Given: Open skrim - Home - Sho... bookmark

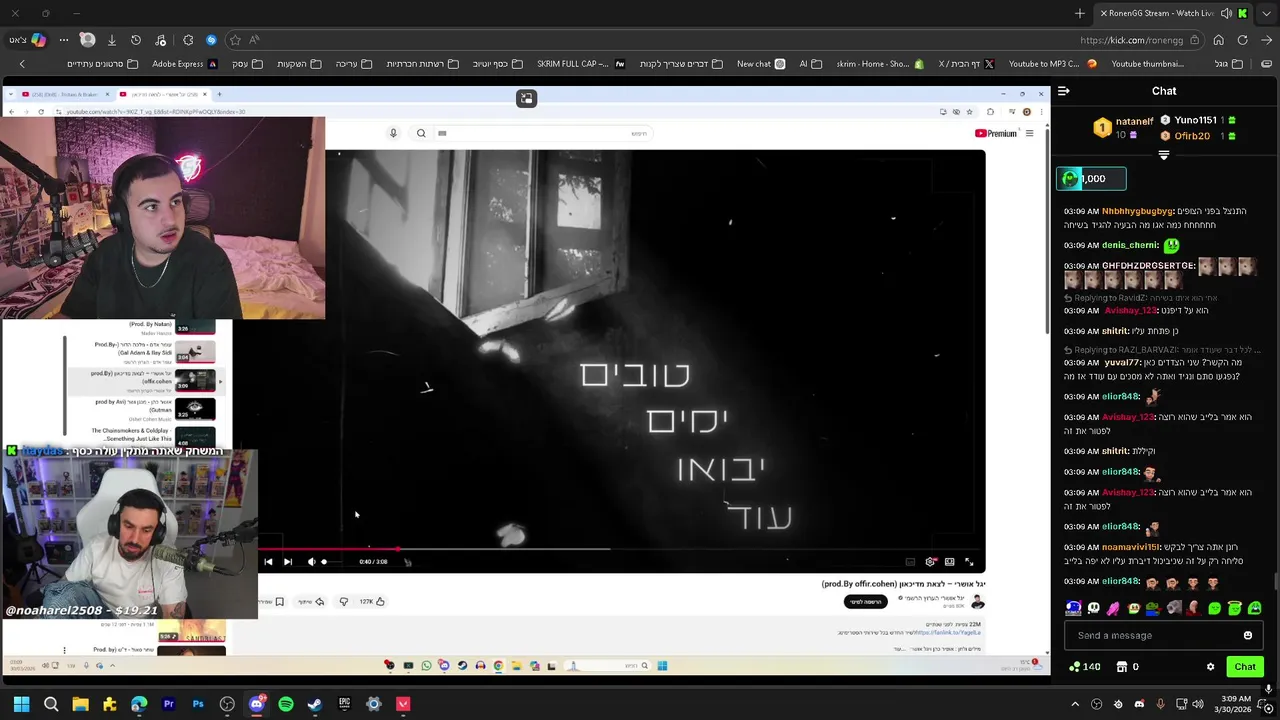Looking at the screenshot, I should [880, 64].
